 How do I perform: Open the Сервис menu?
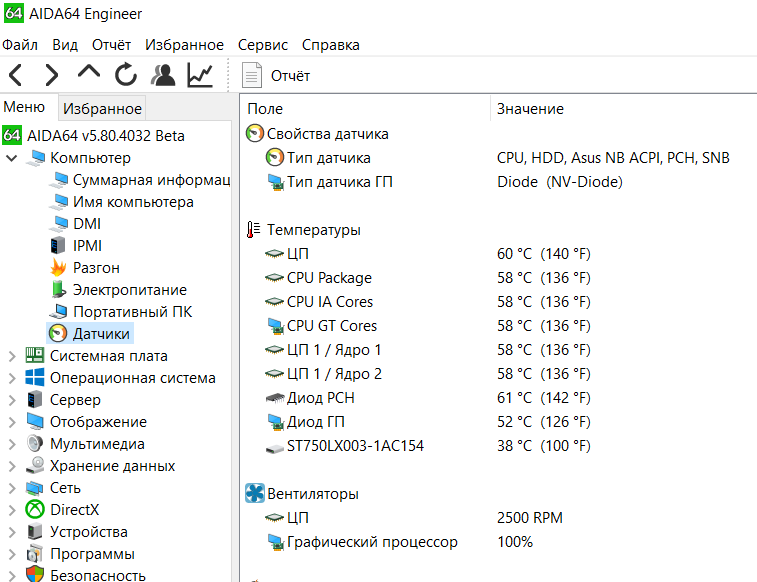click(263, 45)
